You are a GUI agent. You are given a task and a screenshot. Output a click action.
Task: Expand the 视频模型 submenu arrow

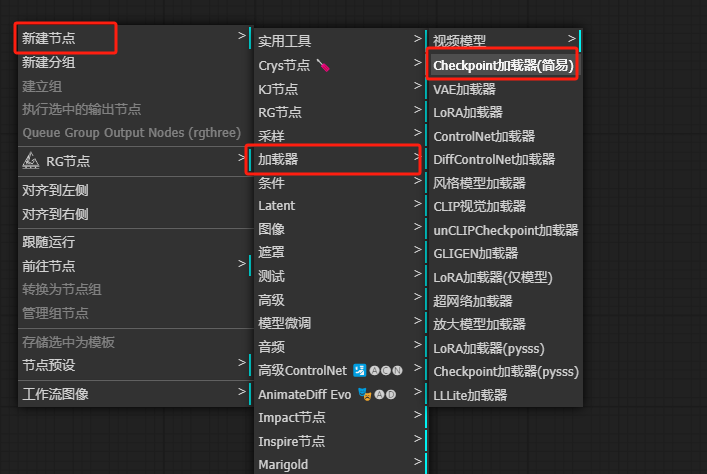pos(572,39)
